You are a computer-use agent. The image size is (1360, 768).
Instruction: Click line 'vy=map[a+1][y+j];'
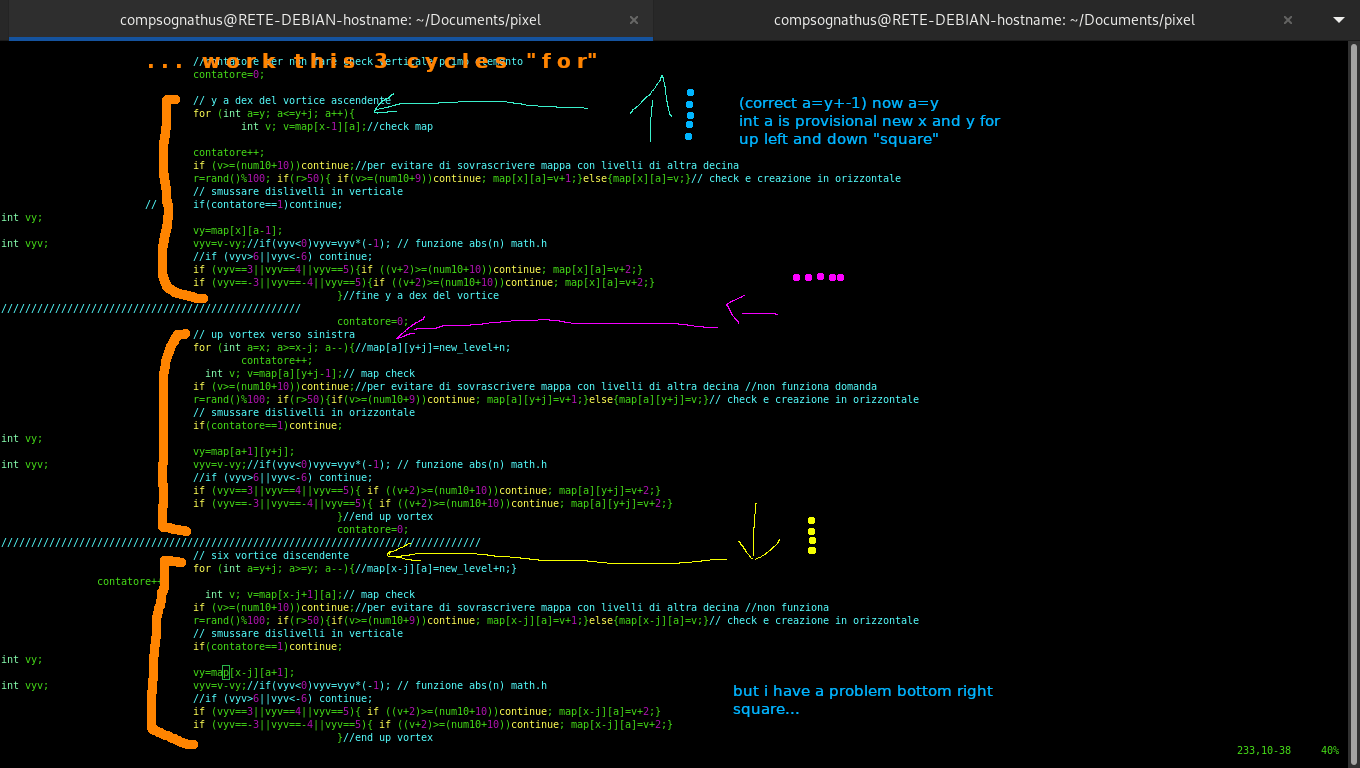(x=244, y=452)
